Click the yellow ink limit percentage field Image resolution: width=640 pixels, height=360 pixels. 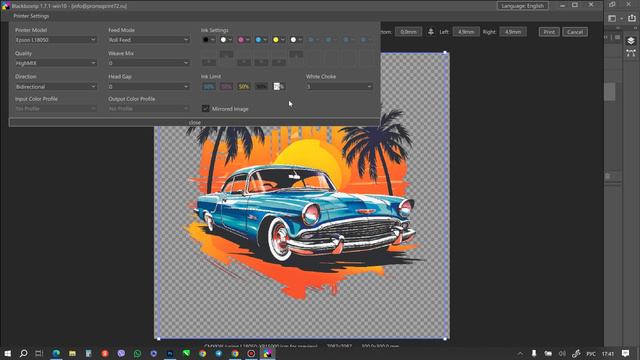click(x=244, y=87)
